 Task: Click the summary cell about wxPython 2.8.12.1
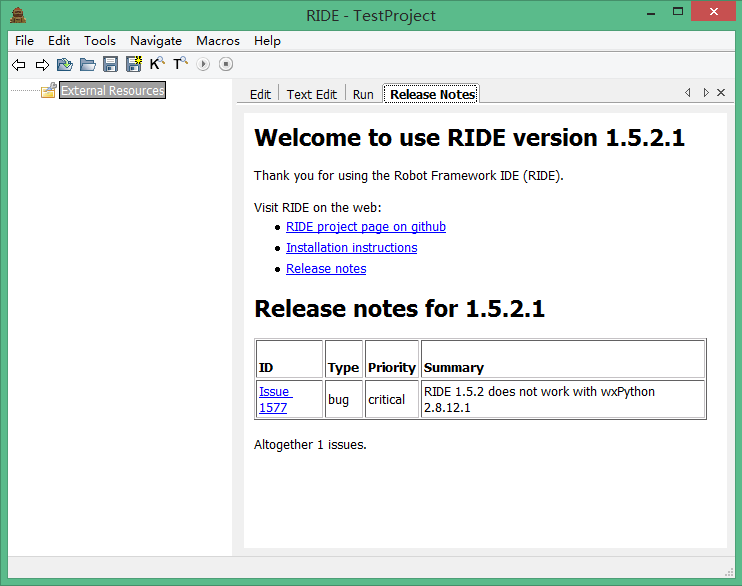tap(563, 400)
